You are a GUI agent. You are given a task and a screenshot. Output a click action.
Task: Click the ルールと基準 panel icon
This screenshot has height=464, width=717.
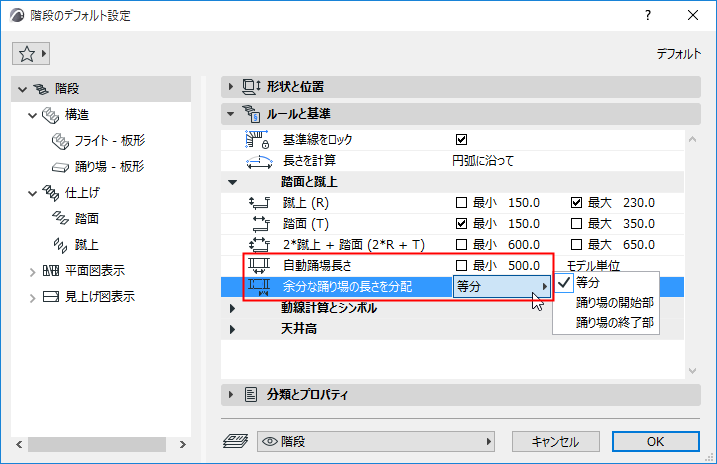[x=251, y=113]
